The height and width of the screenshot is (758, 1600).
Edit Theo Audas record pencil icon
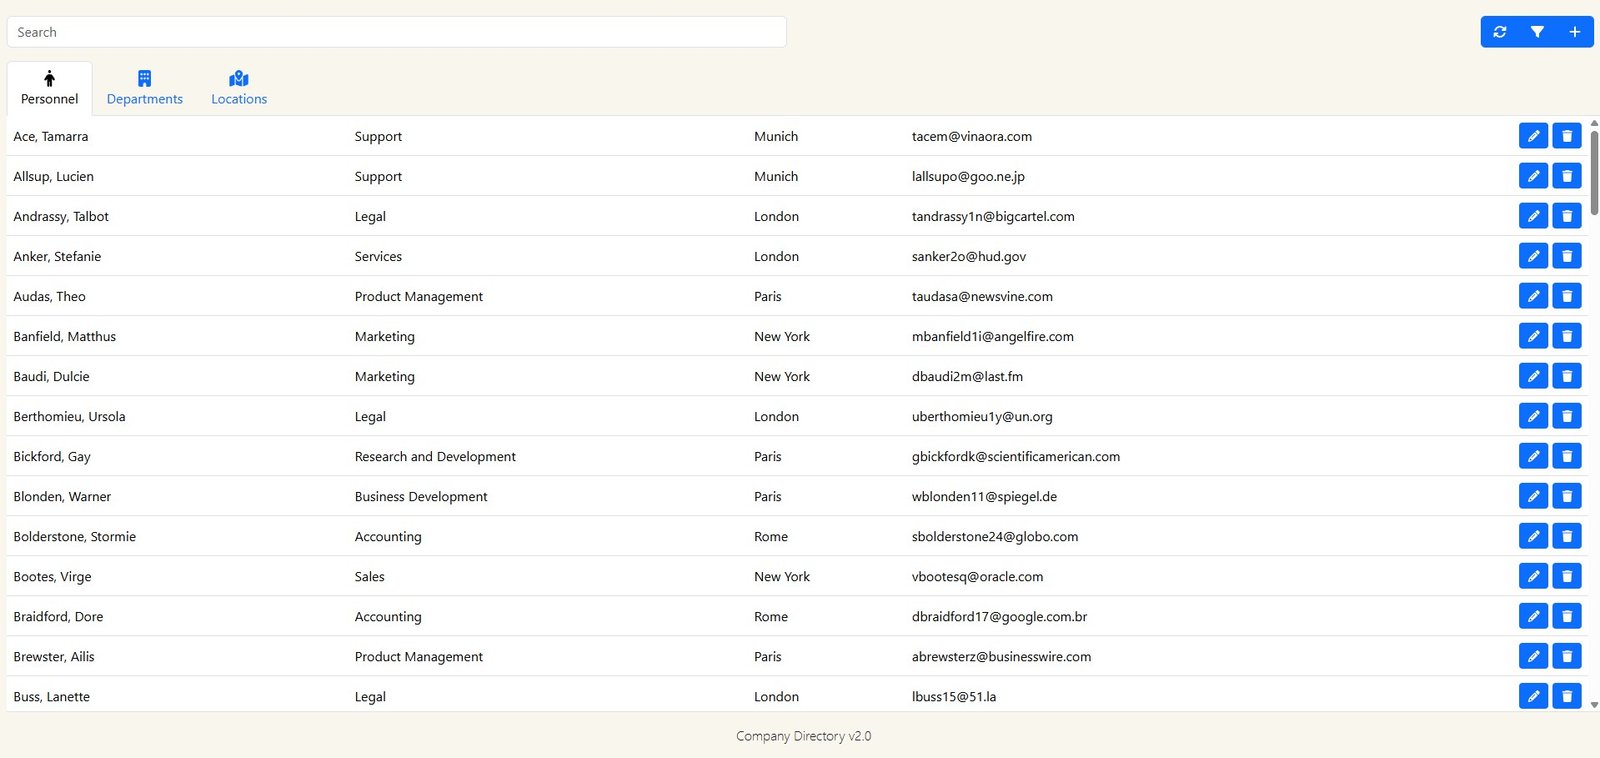[1533, 296]
